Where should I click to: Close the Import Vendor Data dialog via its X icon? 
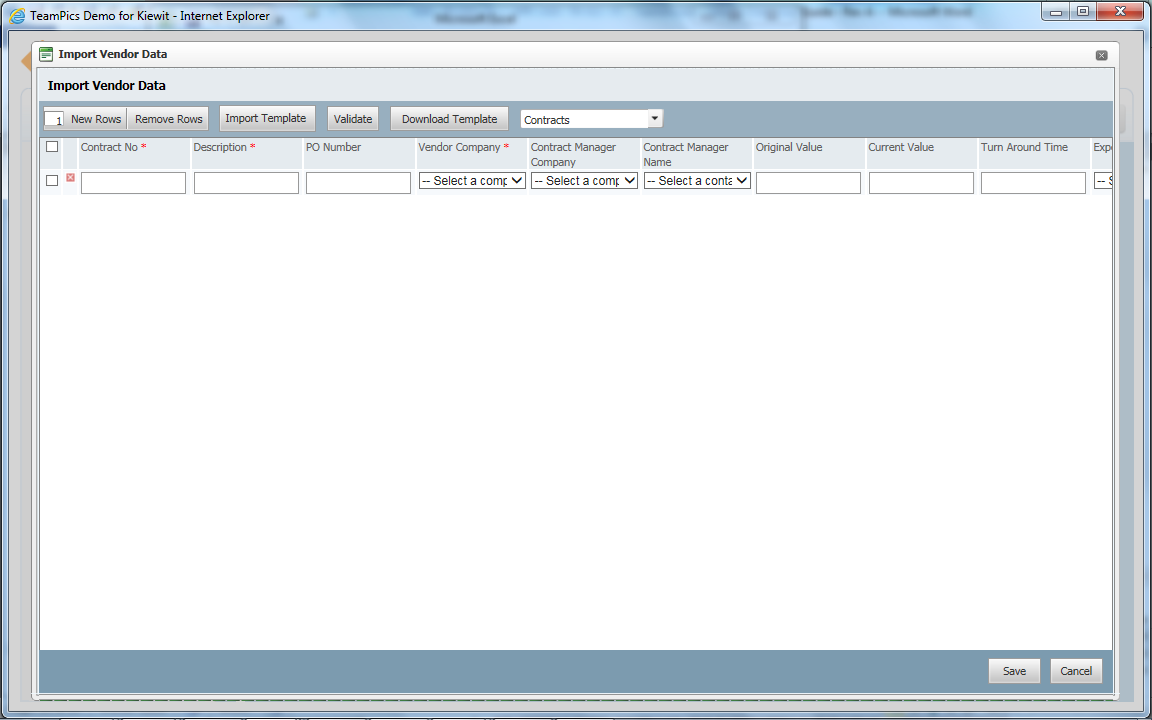1101,55
